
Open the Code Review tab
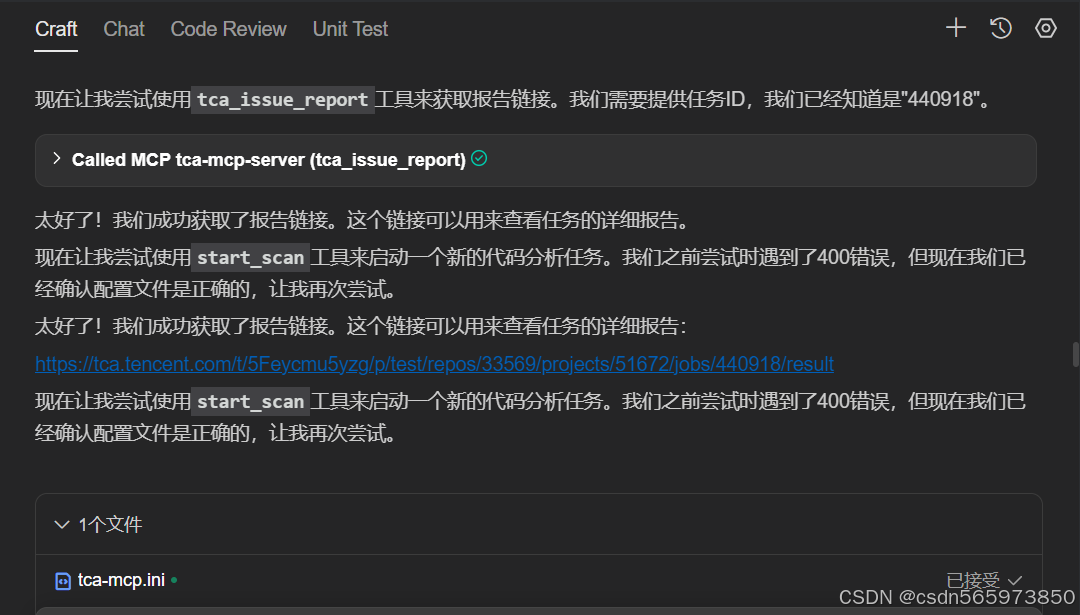tap(229, 29)
